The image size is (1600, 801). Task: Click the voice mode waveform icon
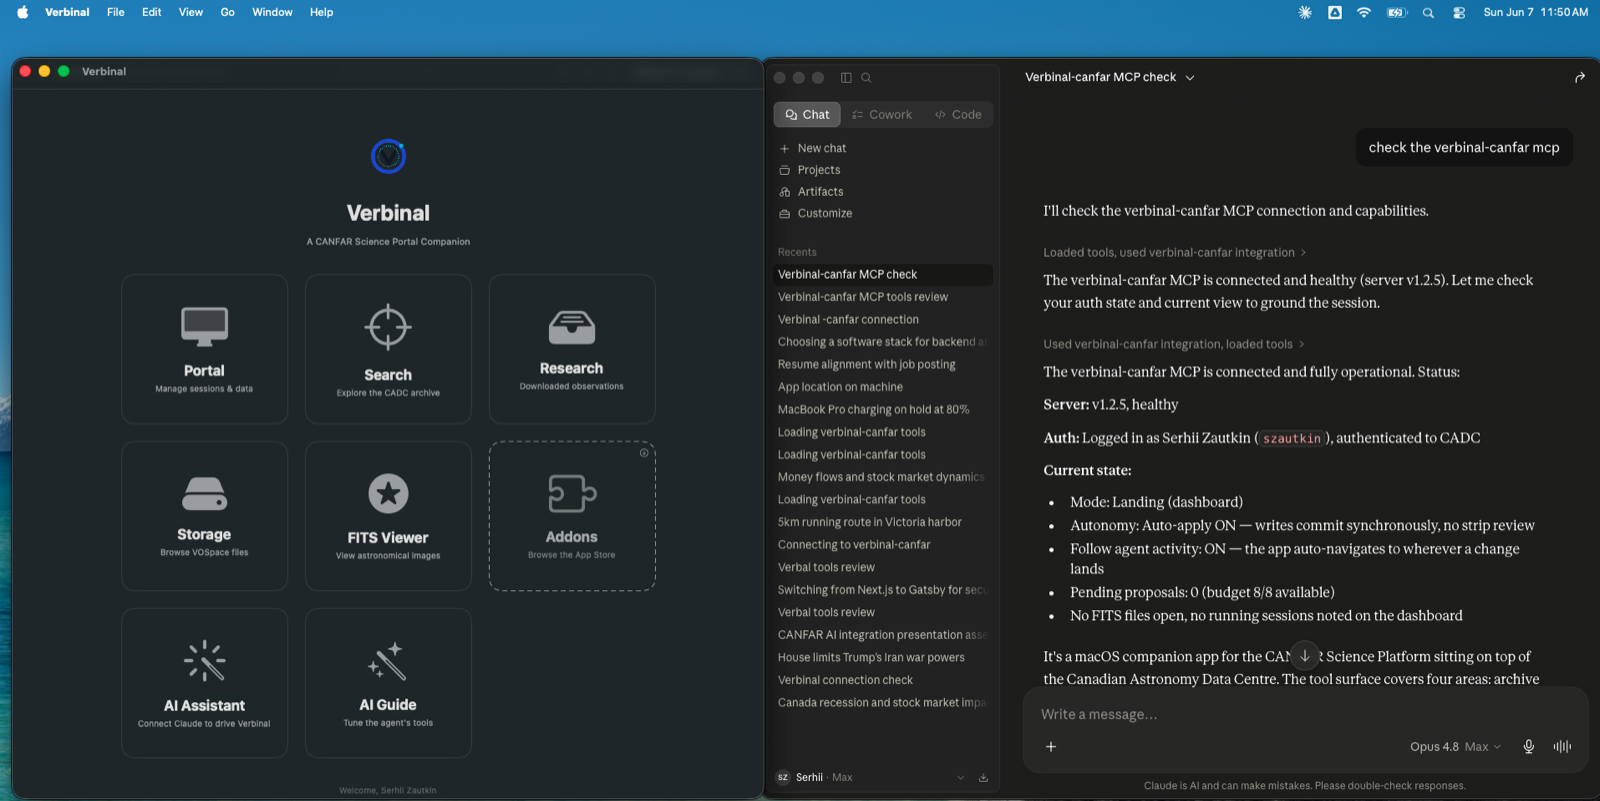pos(1562,747)
